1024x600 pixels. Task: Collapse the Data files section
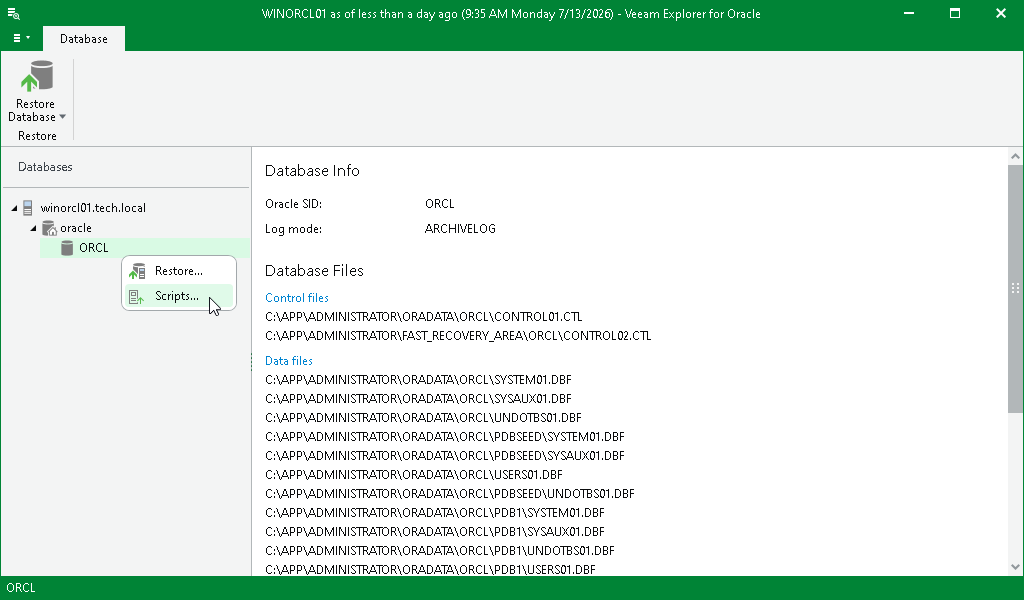[x=289, y=361]
